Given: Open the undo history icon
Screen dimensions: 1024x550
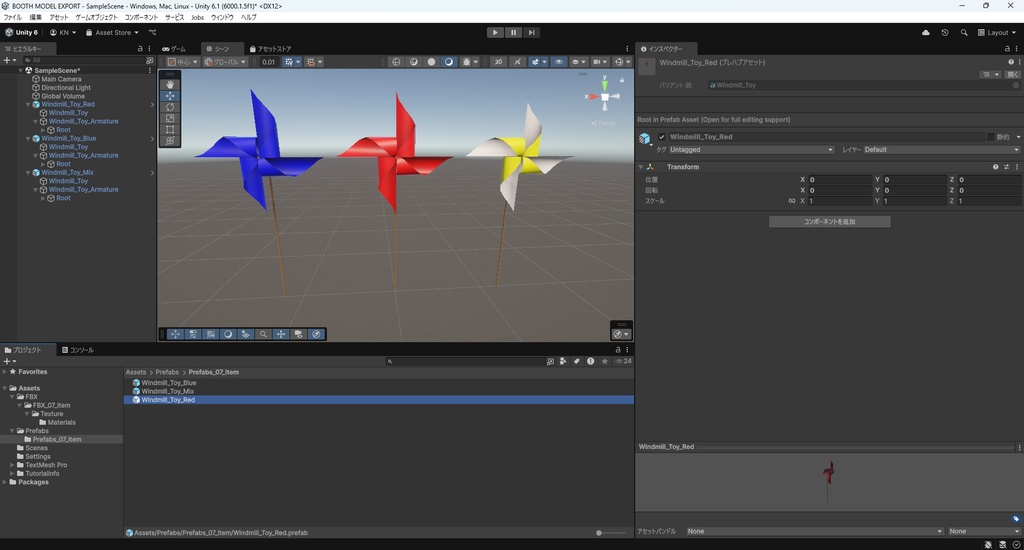Looking at the screenshot, I should click(x=945, y=32).
